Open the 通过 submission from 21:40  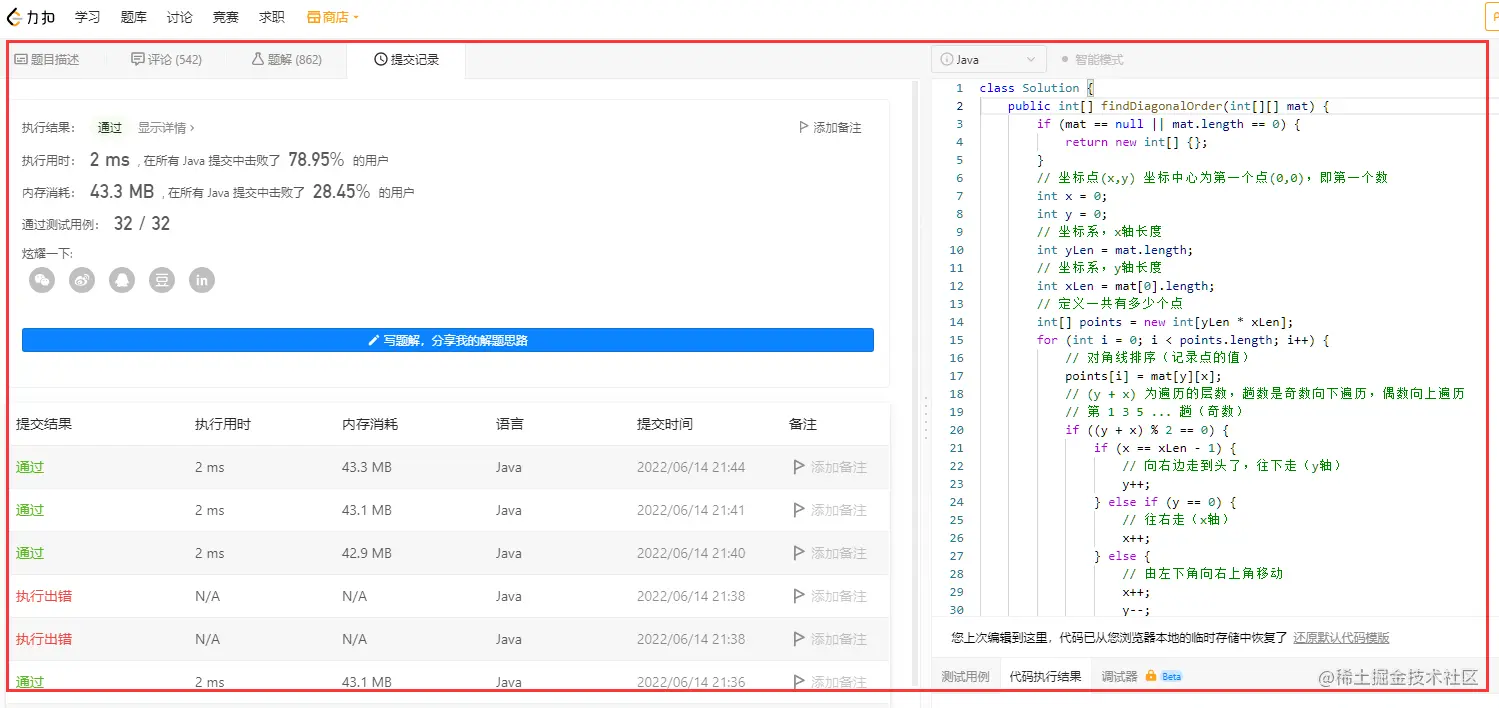[x=30, y=553]
